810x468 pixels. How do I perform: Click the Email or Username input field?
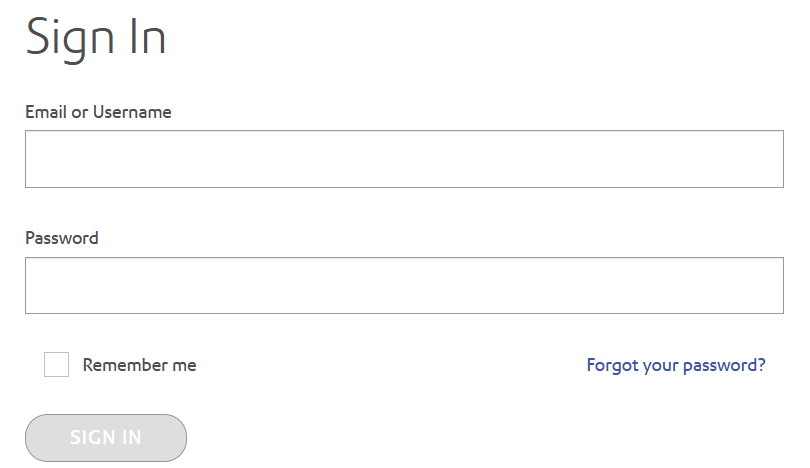pyautogui.click(x=404, y=159)
